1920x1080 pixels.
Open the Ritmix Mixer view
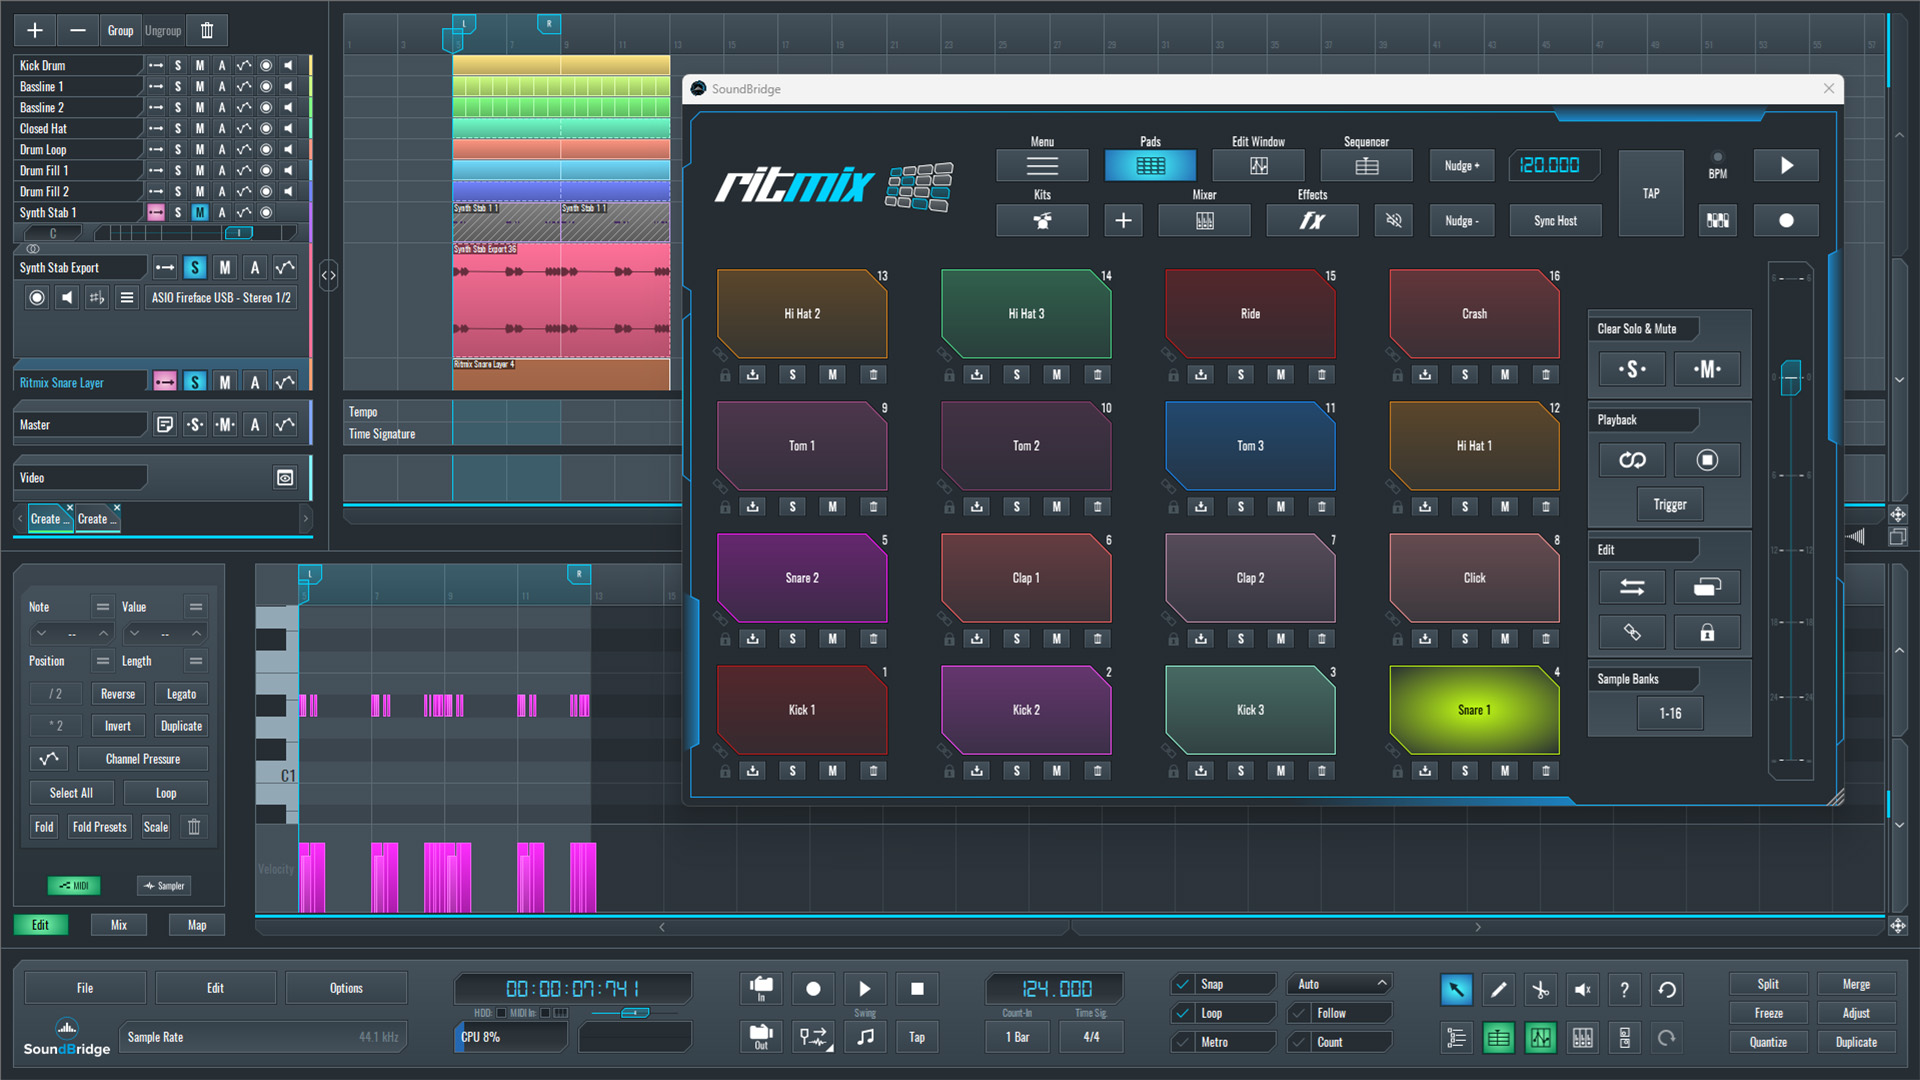pos(1204,221)
